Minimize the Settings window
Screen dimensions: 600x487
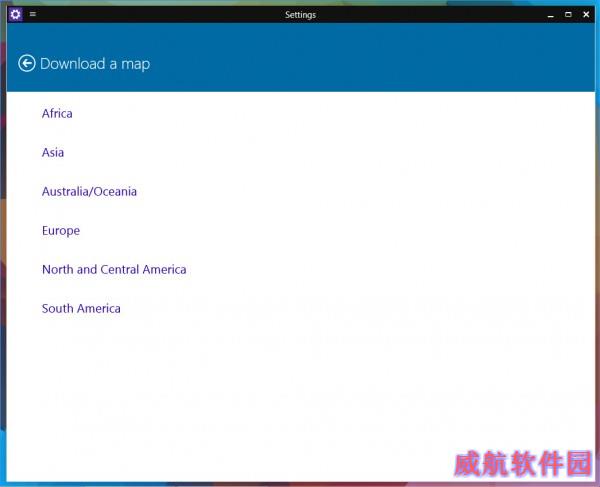[x=551, y=15]
